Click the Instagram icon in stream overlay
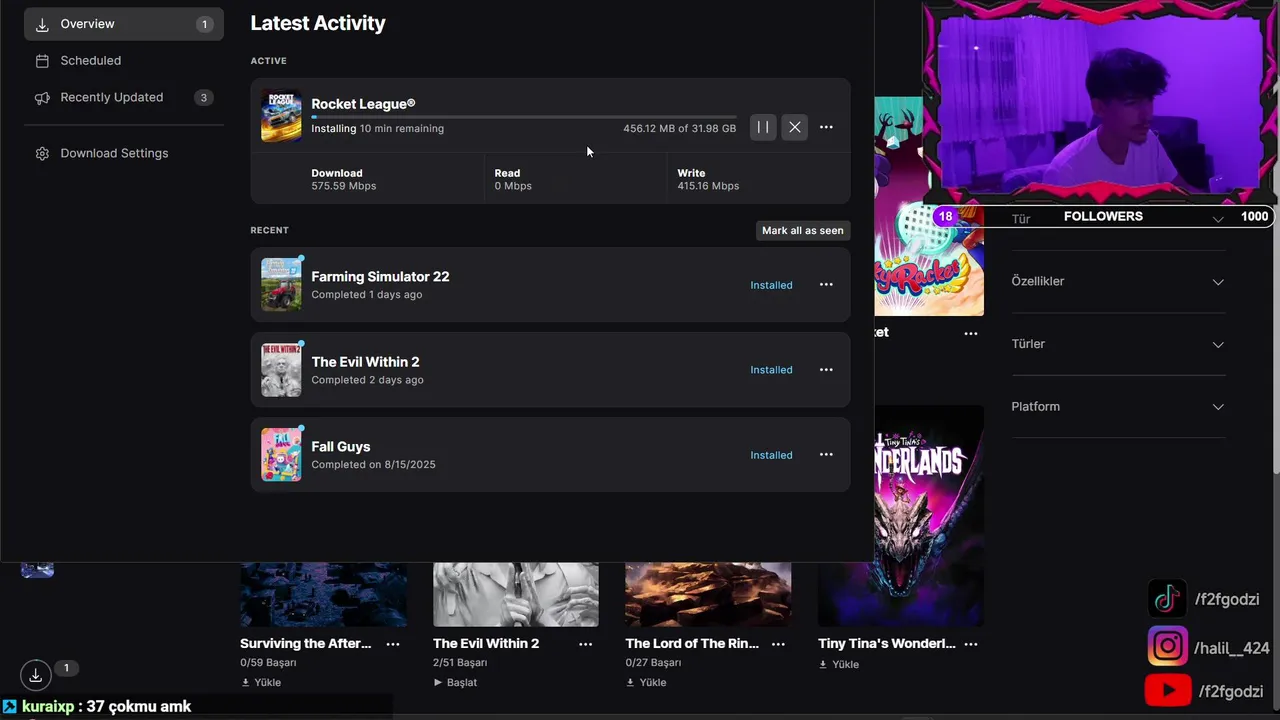The height and width of the screenshot is (720, 1280). click(x=1167, y=647)
